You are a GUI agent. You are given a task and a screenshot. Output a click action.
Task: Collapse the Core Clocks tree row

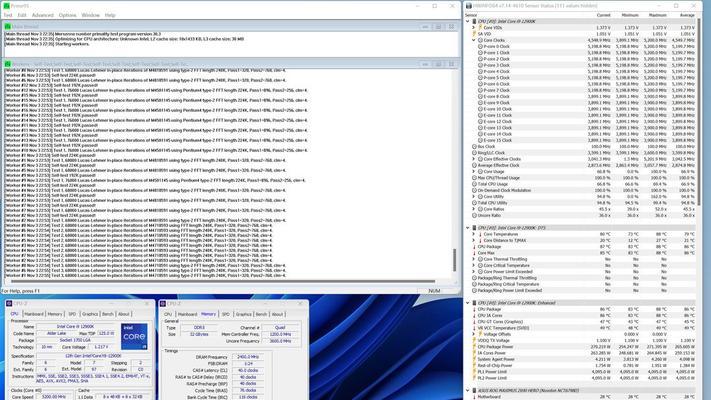click(x=474, y=40)
